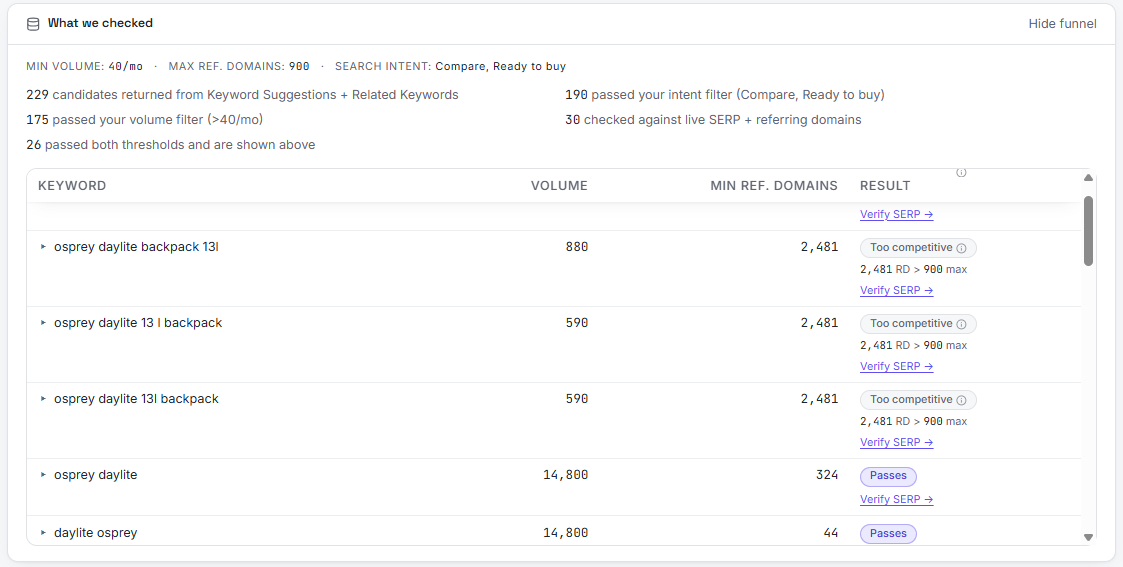
Task: Click volume 590 for osprey daylite 13 l backpack
Action: (577, 323)
